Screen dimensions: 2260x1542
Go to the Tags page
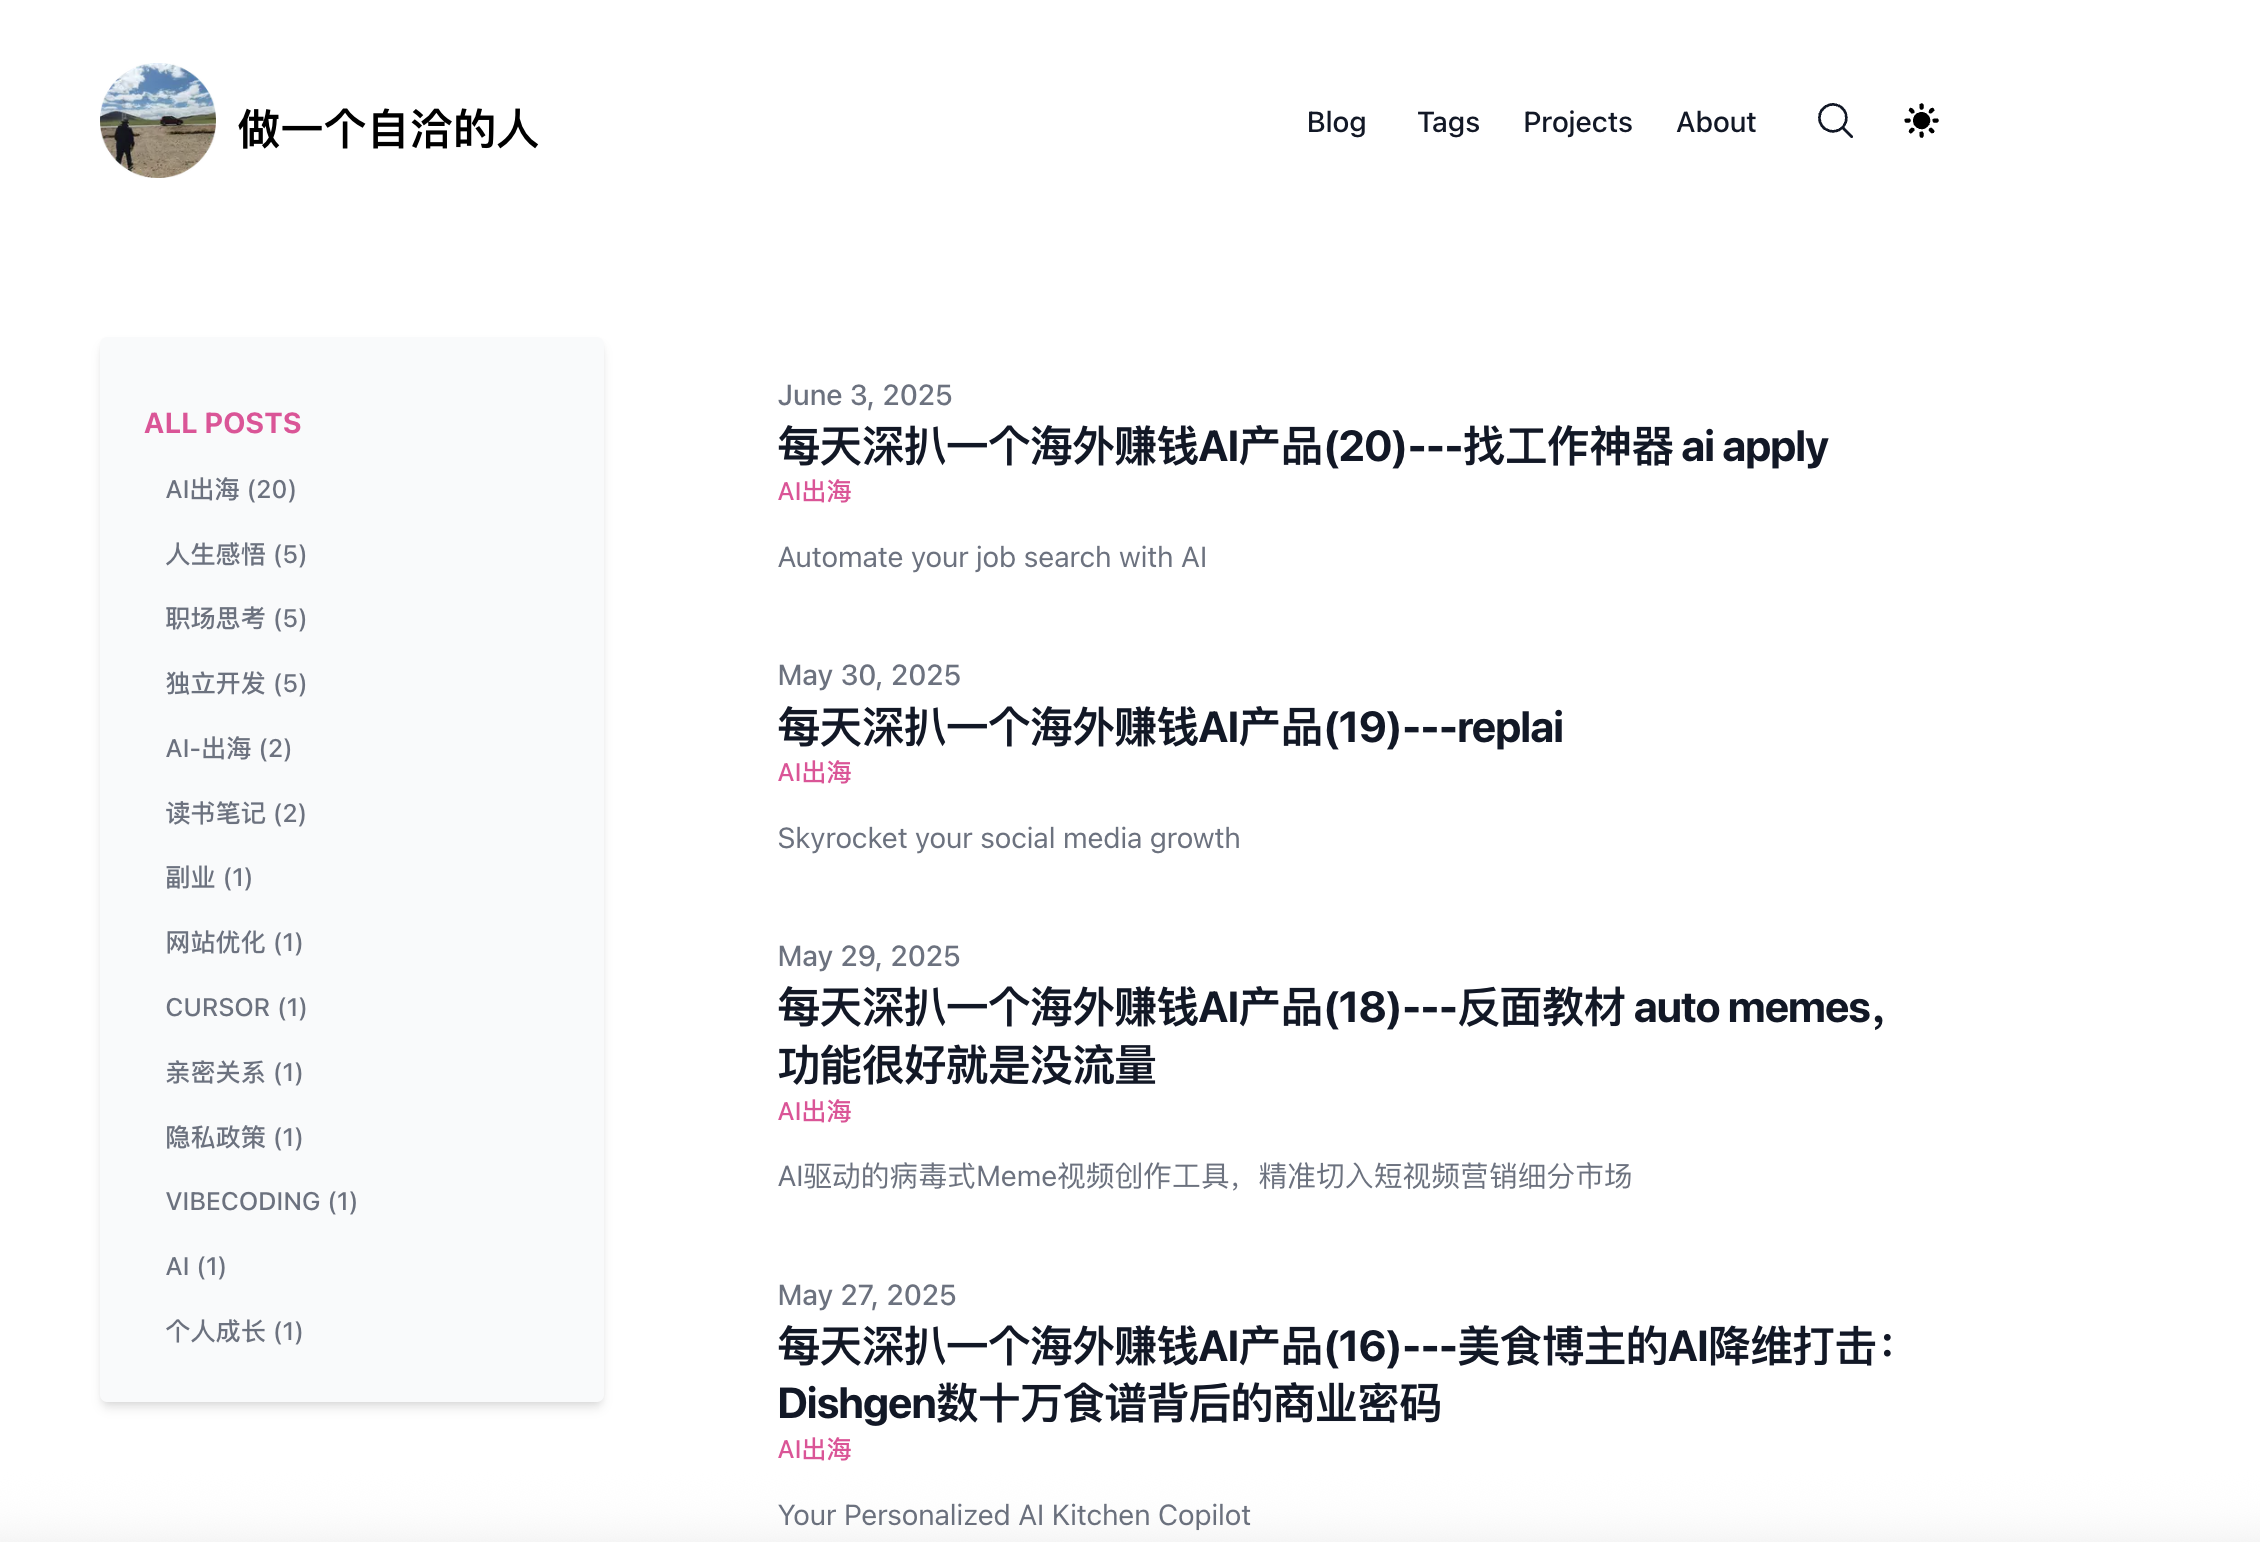click(x=1447, y=122)
